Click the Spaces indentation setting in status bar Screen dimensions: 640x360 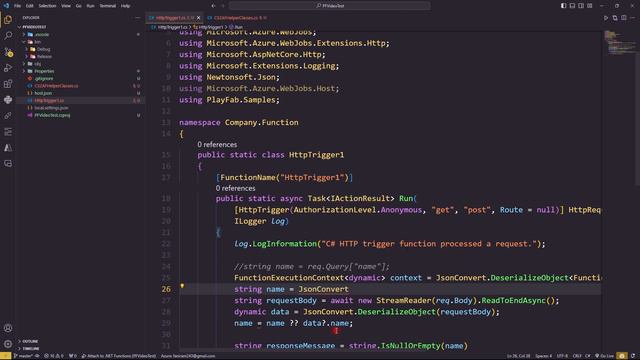544,356
